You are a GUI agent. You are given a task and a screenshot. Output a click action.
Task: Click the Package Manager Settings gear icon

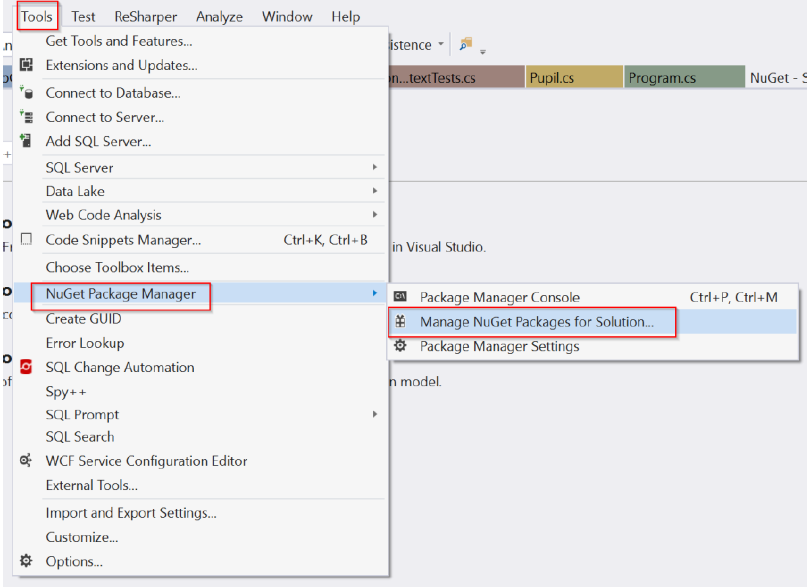(400, 346)
